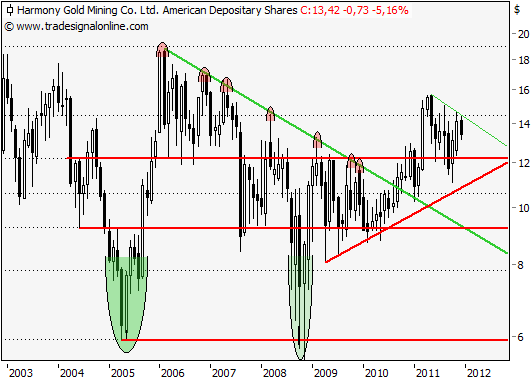Click the 12 price axis label

(x=524, y=163)
